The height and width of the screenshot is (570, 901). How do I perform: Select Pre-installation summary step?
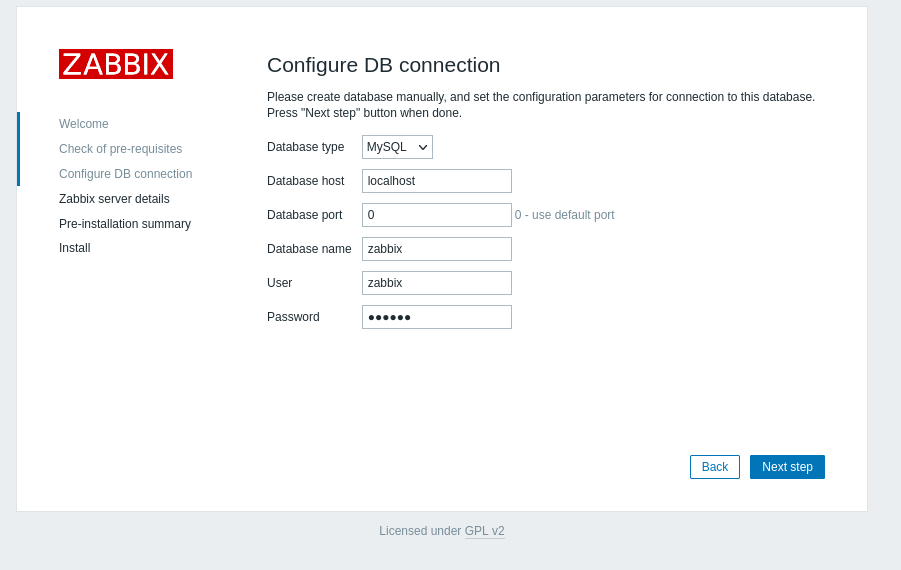tap(125, 224)
